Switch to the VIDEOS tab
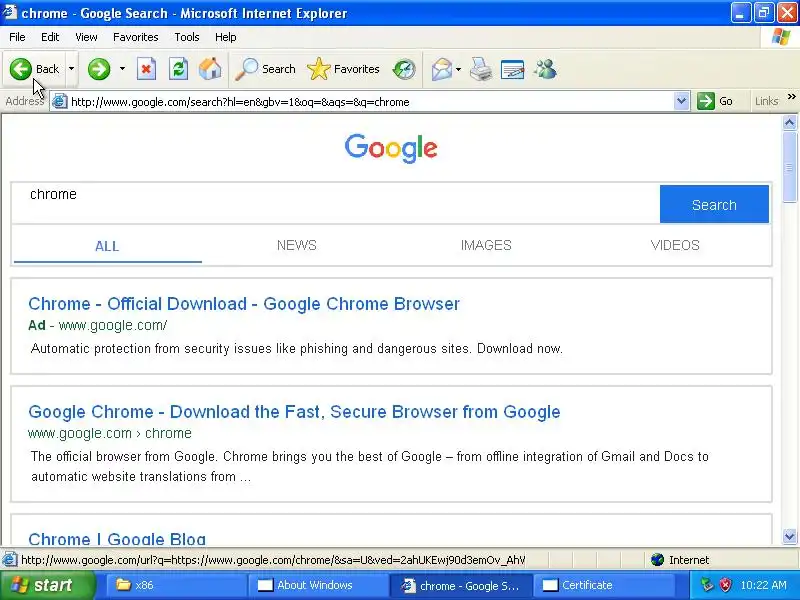 [x=675, y=245]
